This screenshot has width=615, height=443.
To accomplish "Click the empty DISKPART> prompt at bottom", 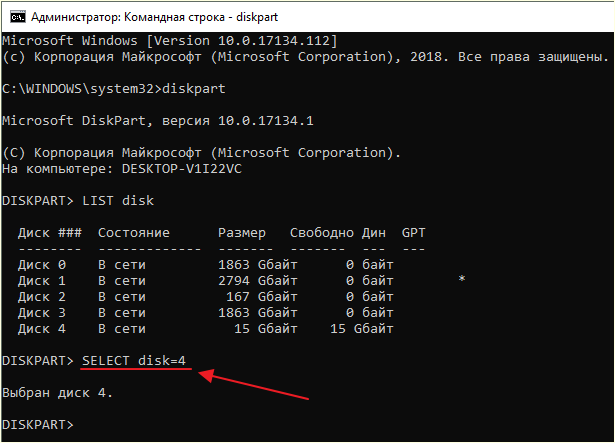I will point(38,425).
